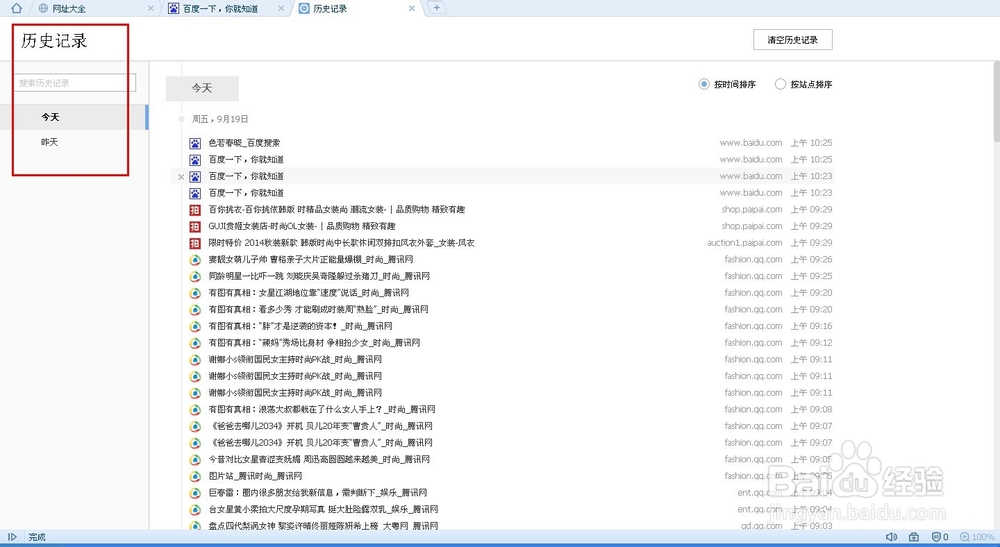Click the qd.qq.com domain text
Image resolution: width=1000 pixels, height=547 pixels.
click(x=761, y=526)
